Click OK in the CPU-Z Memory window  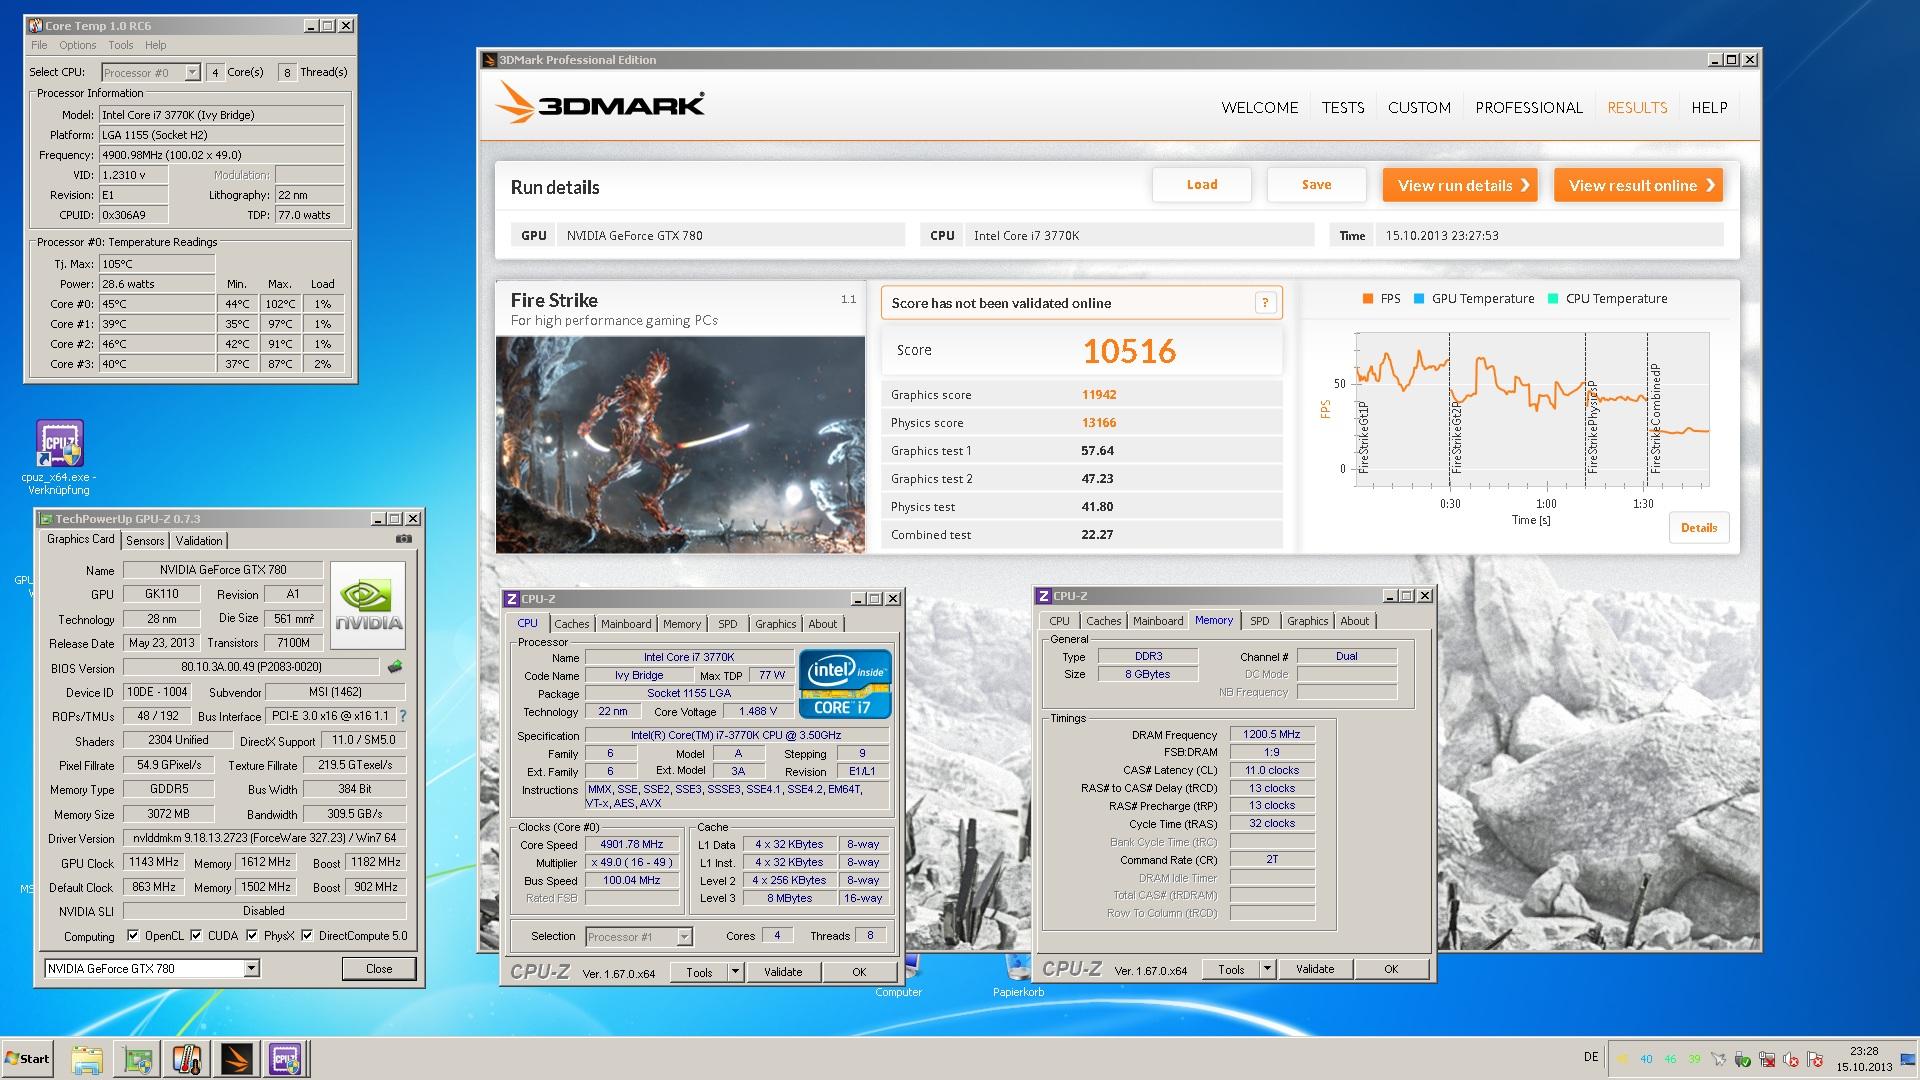coord(1391,969)
